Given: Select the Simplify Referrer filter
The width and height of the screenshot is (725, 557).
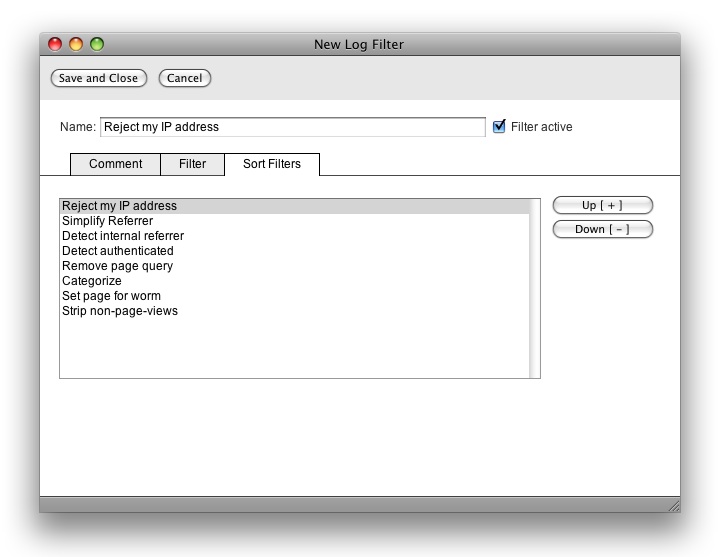Looking at the screenshot, I should [x=107, y=221].
